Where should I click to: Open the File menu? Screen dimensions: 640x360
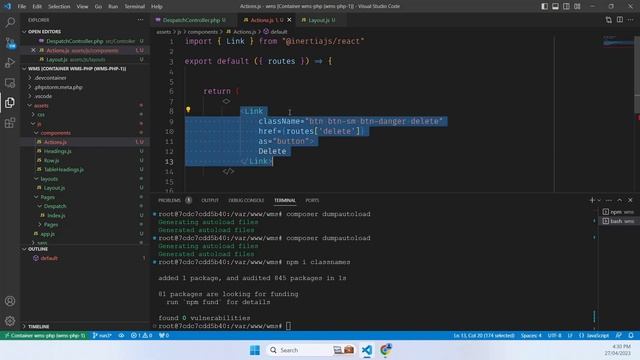click(22, 6)
